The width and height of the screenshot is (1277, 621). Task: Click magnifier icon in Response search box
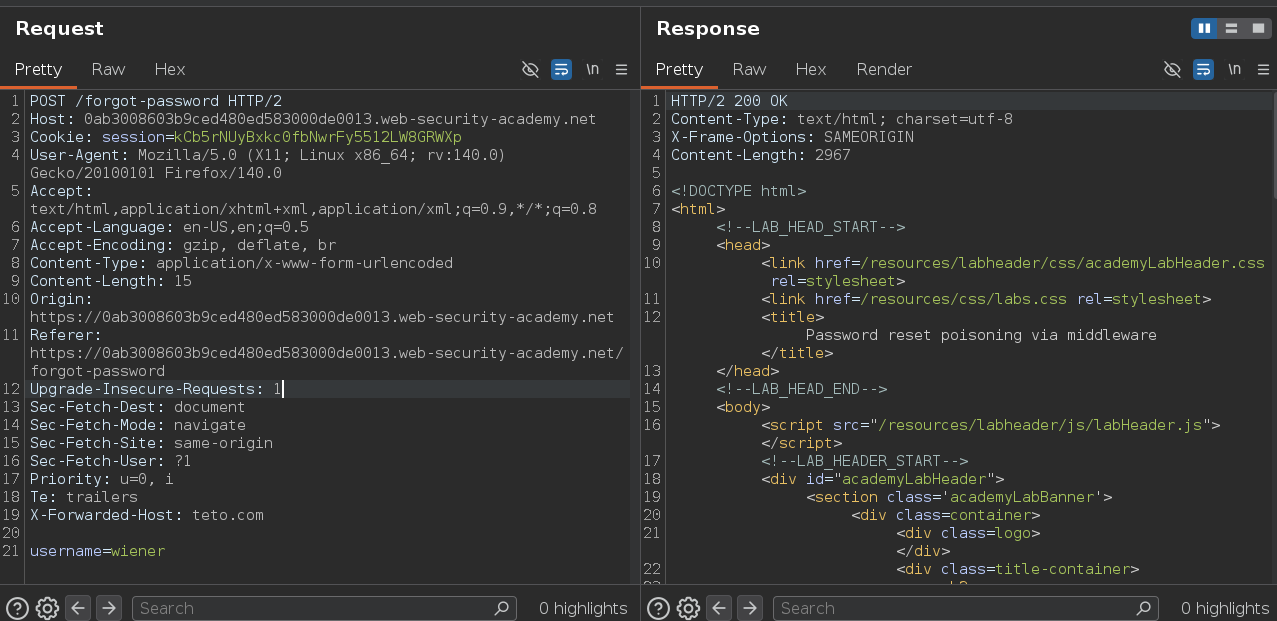[1143, 608]
